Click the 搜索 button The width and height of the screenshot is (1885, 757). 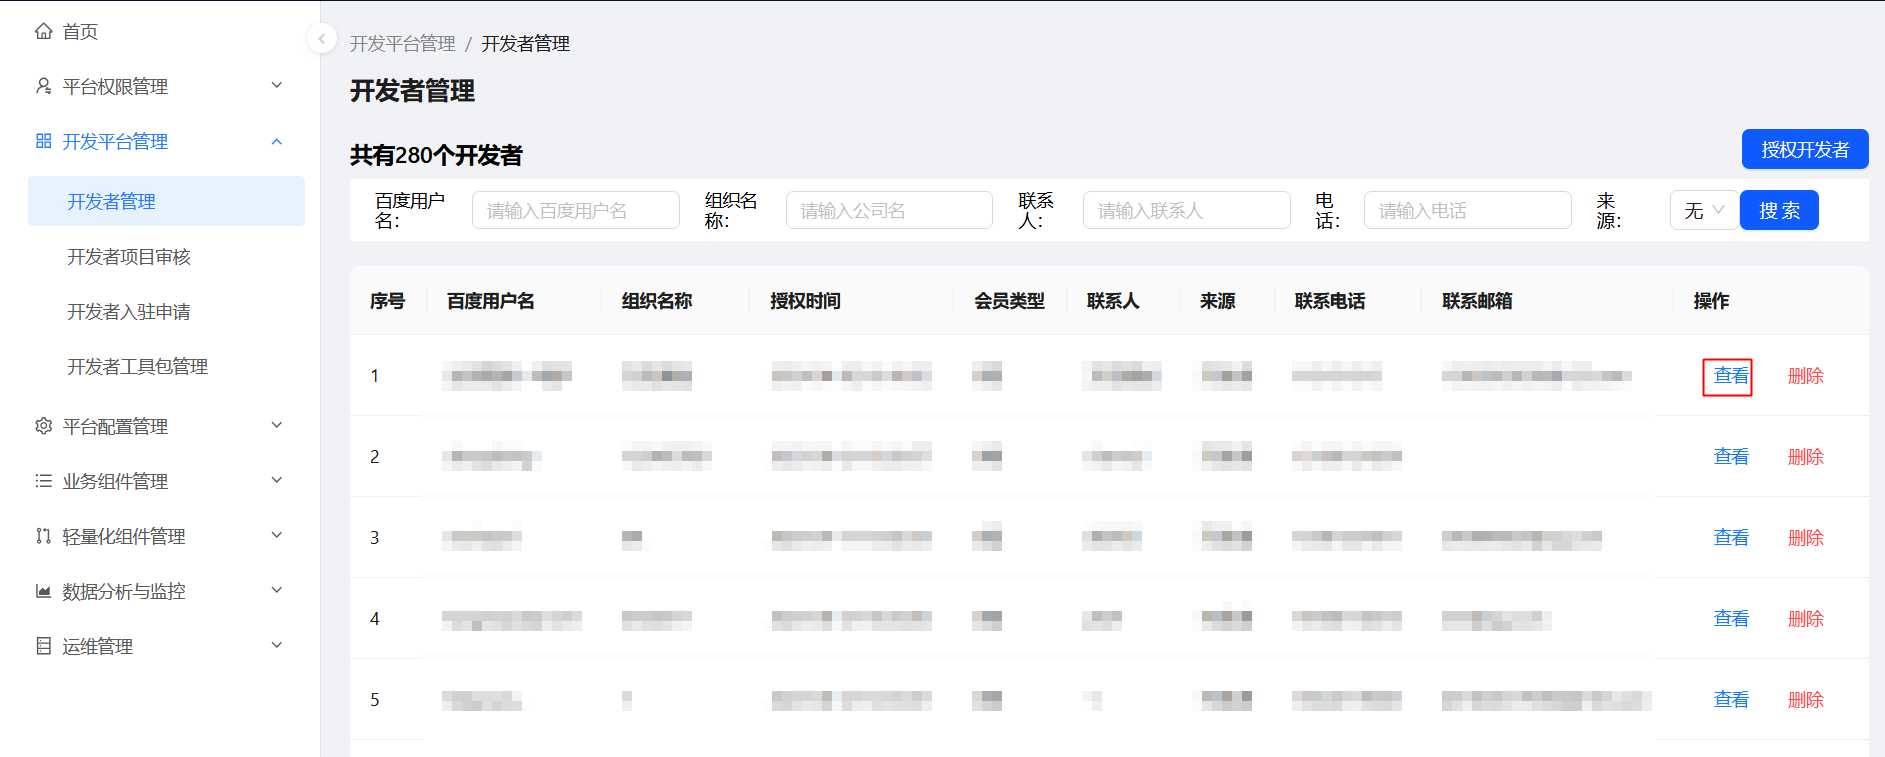(x=1778, y=211)
